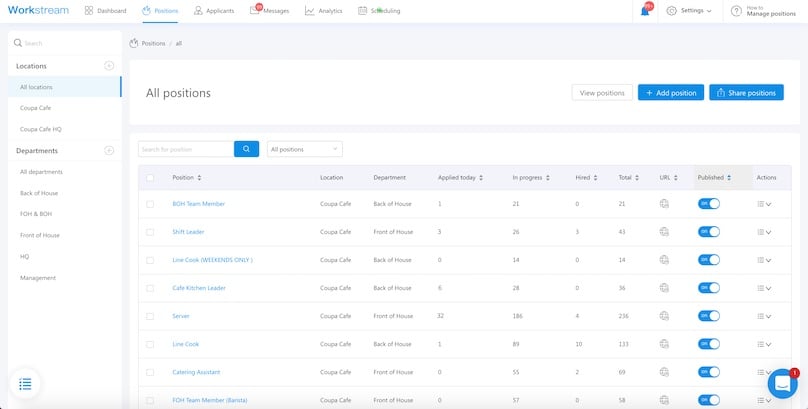Open URL globe icon for BOH Team Member
This screenshot has height=409, width=808.
tap(664, 204)
